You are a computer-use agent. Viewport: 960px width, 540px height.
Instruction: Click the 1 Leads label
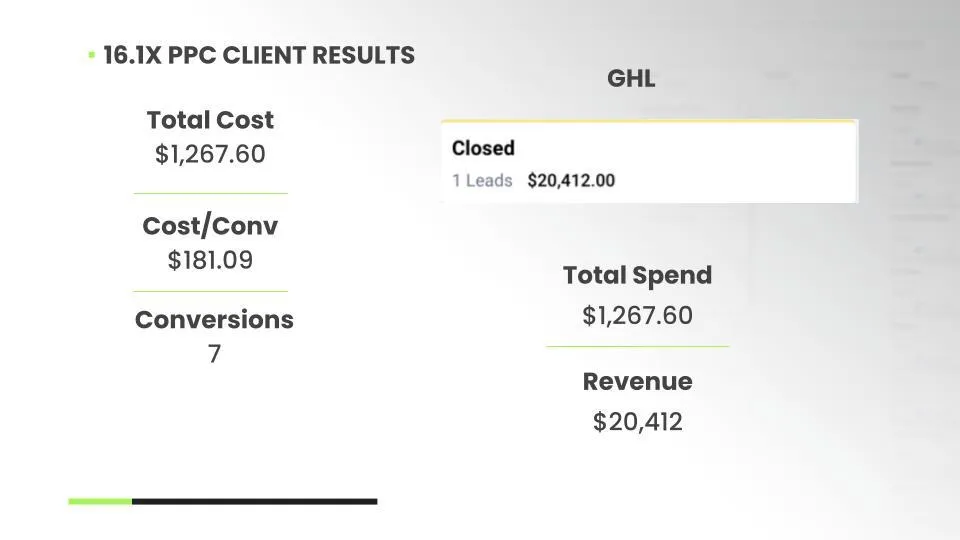tap(482, 181)
